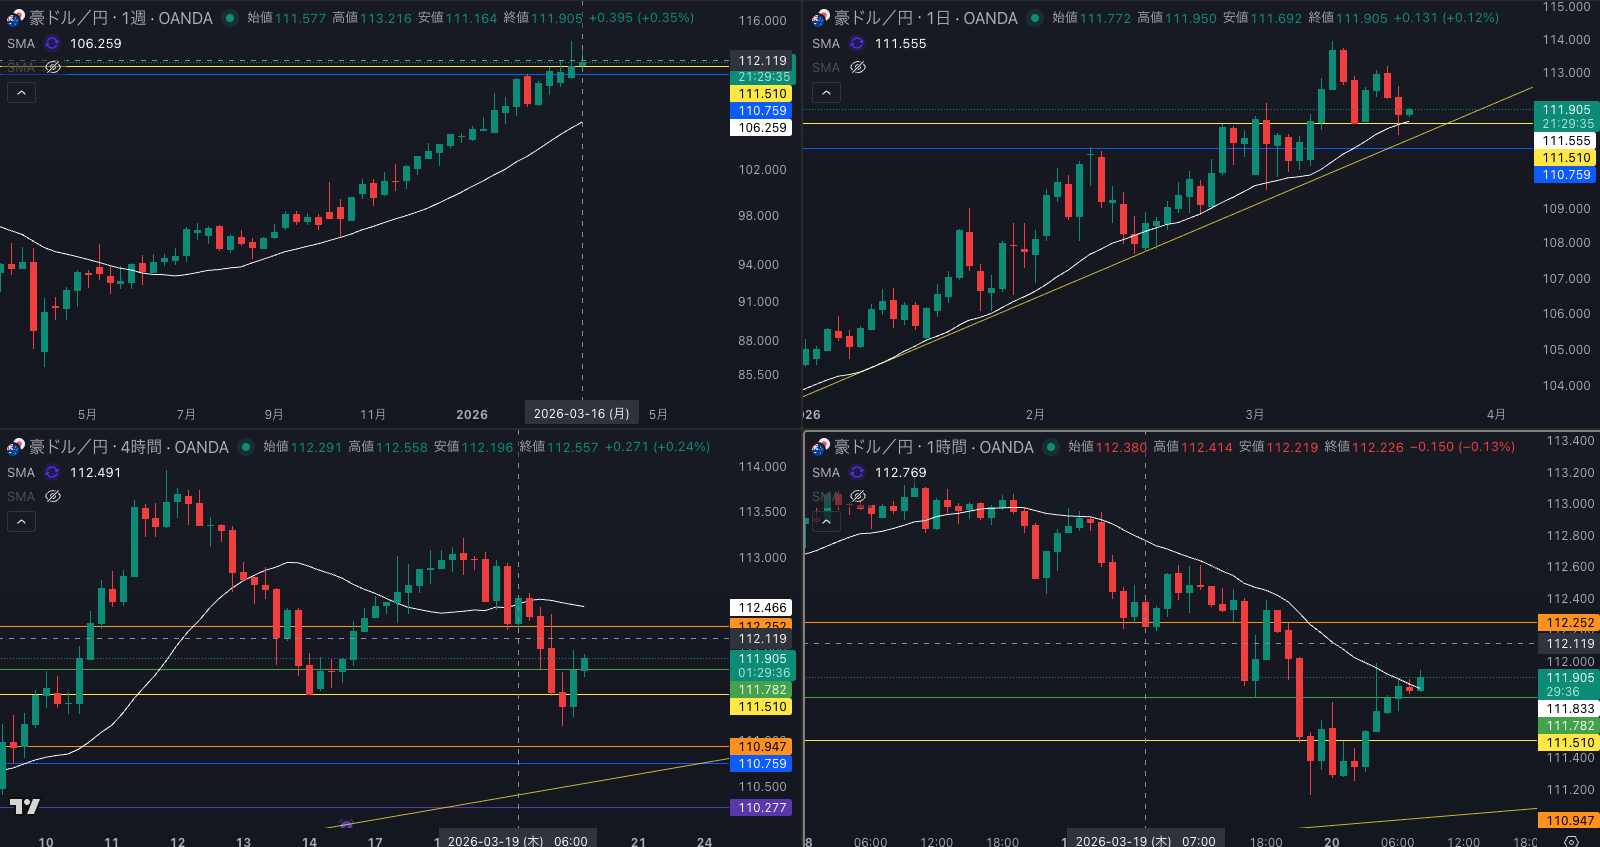This screenshot has width=1600, height=847.
Task: Click SMA sync icon on the 4-hour chart
Action: click(52, 472)
